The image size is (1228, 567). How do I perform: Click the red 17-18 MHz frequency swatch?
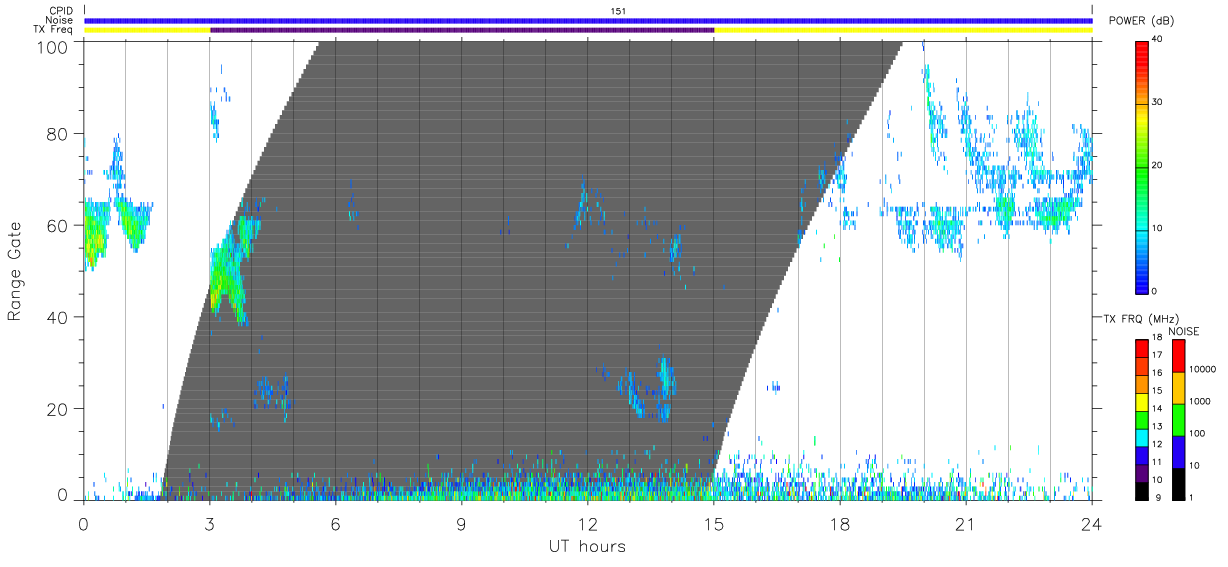(x=1142, y=349)
